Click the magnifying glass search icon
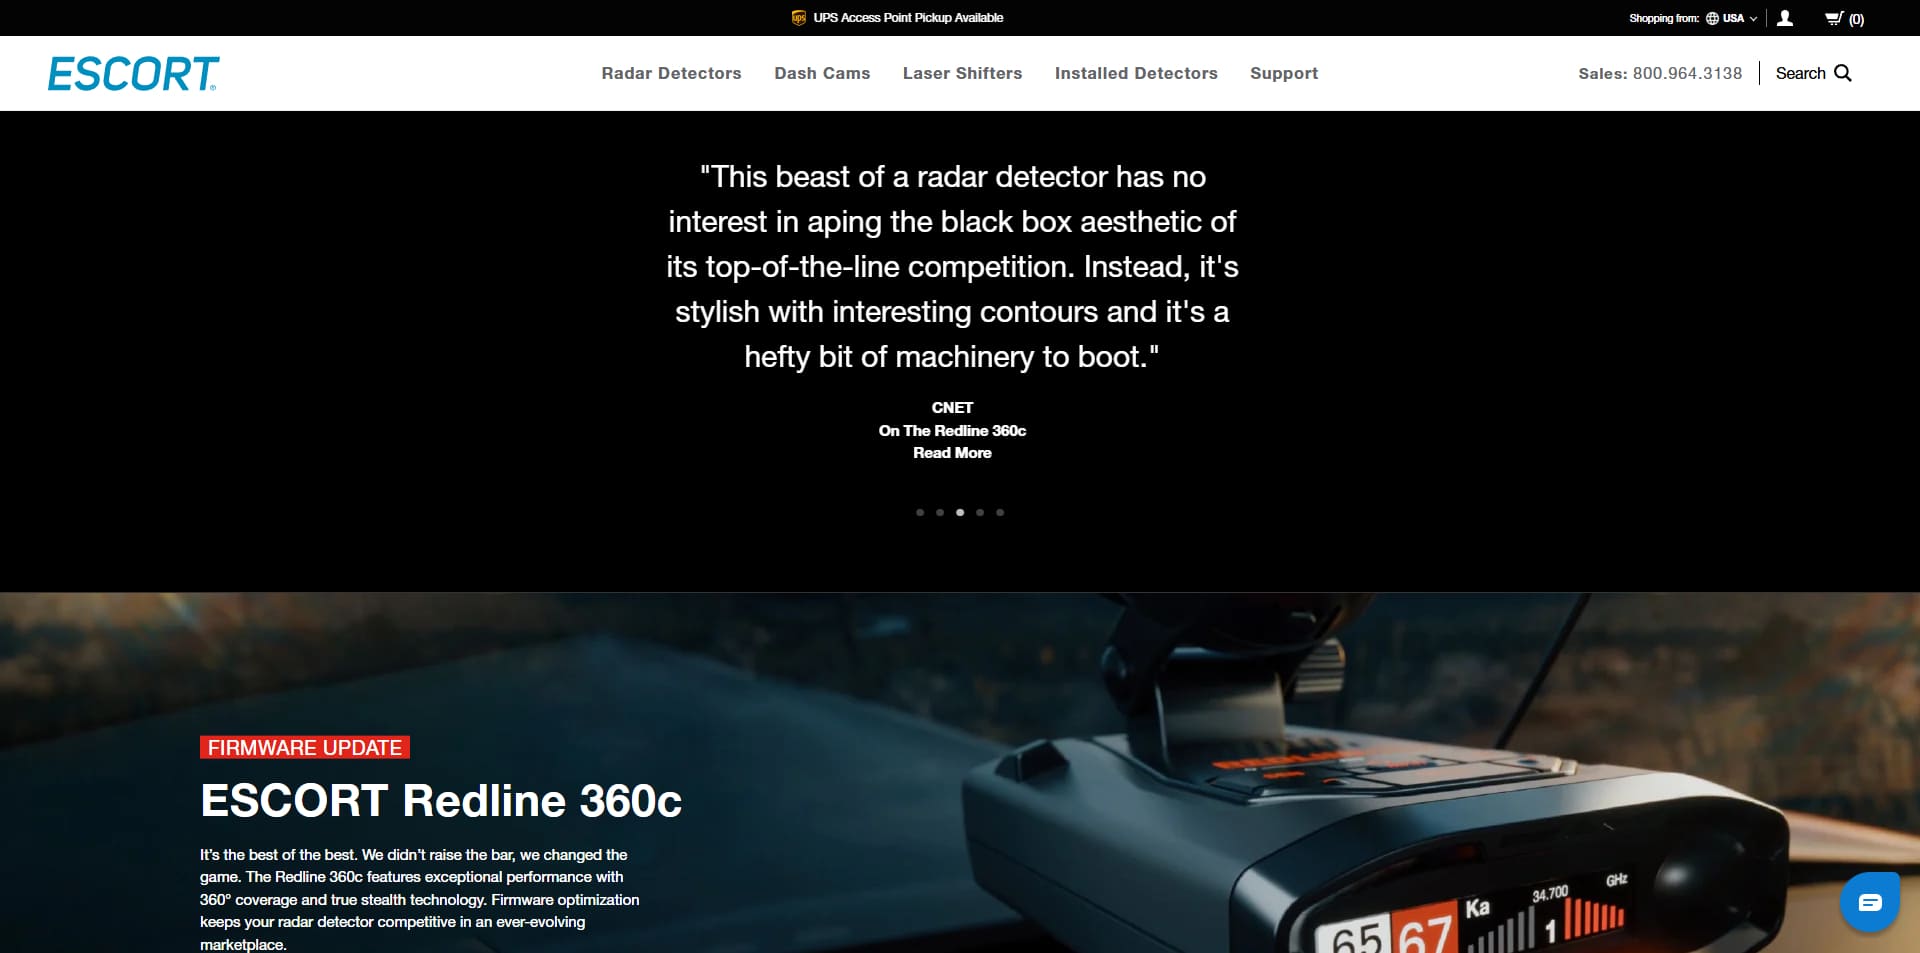The width and height of the screenshot is (1920, 953). 1843,73
